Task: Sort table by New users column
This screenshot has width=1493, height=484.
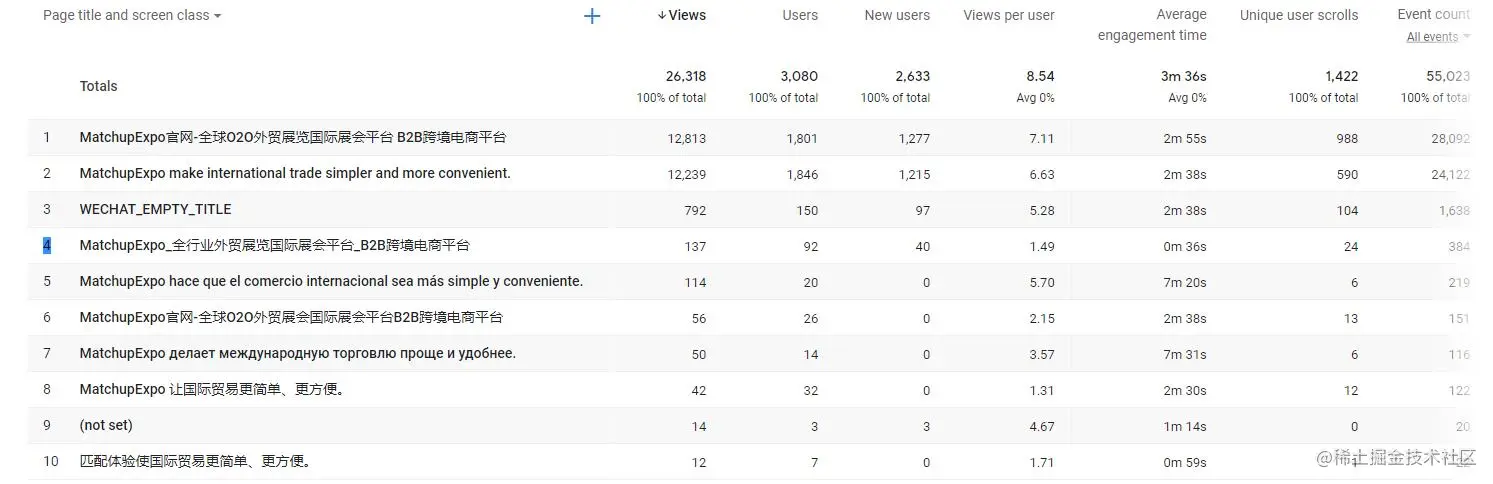Action: pyautogui.click(x=896, y=15)
